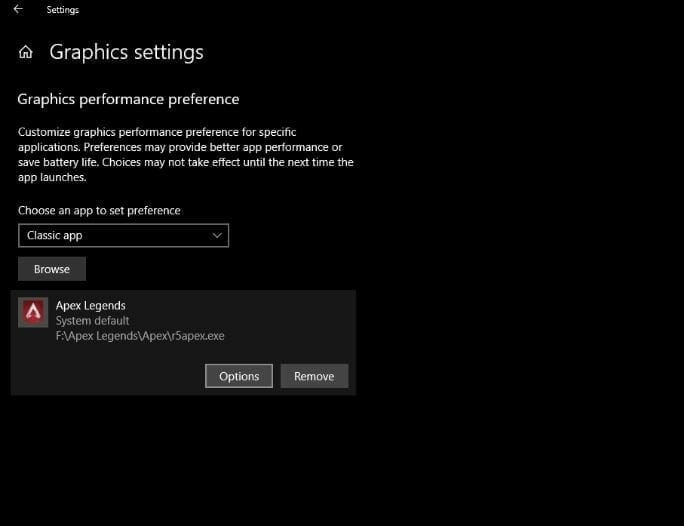The image size is (684, 526).
Task: Click empty card area left of Options
Action: click(x=110, y=376)
